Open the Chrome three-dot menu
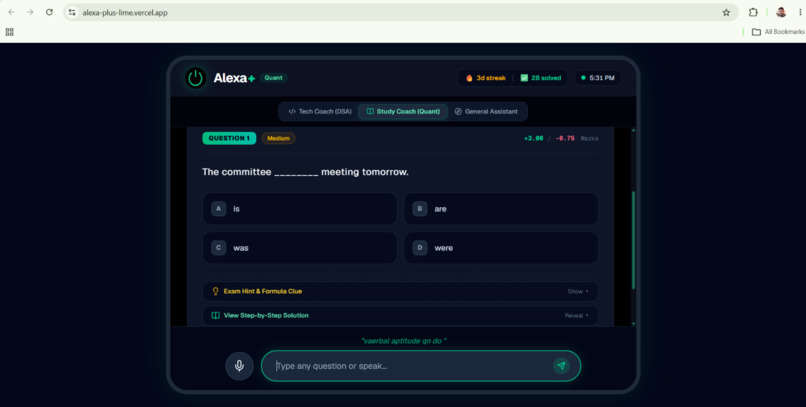806x407 pixels. point(800,12)
